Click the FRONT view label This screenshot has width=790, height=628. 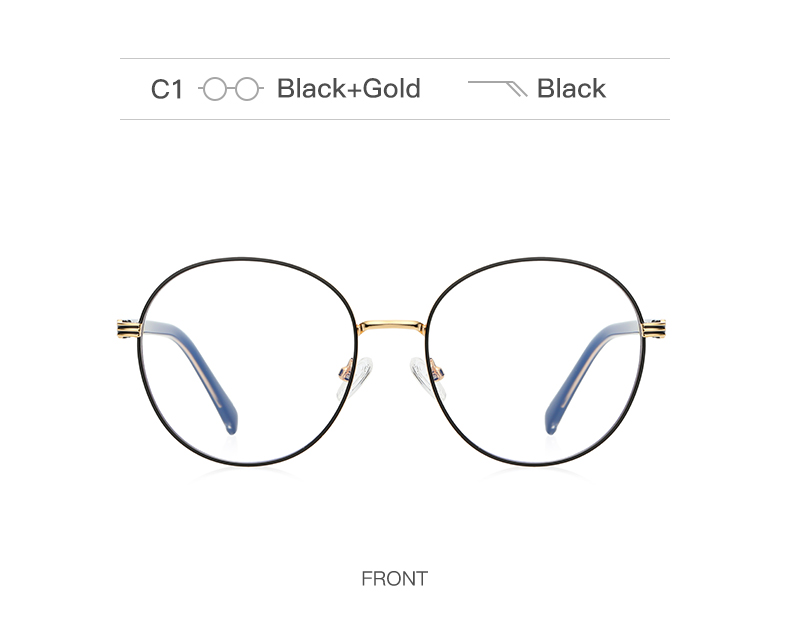point(394,579)
